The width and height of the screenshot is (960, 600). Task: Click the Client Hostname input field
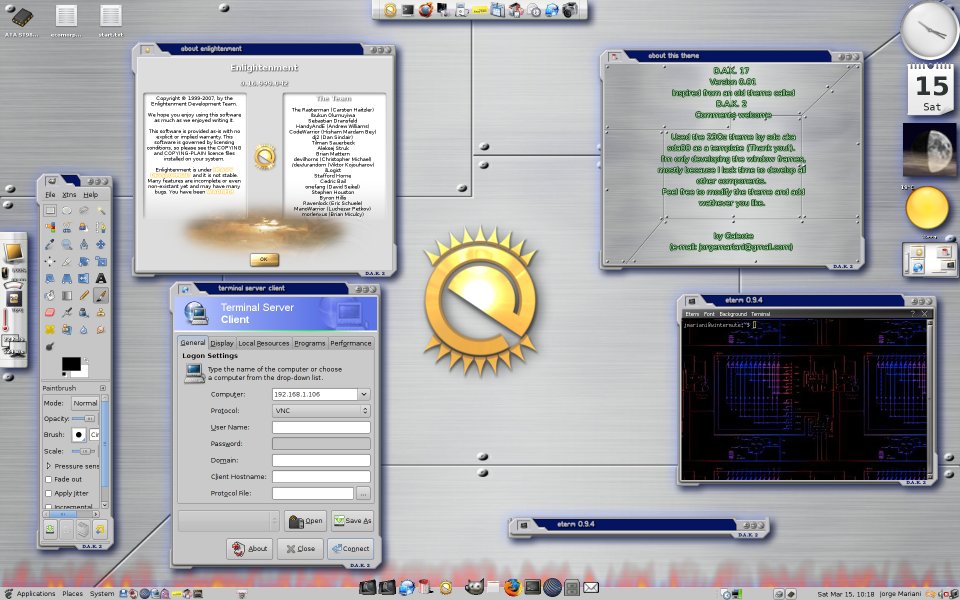[x=321, y=476]
